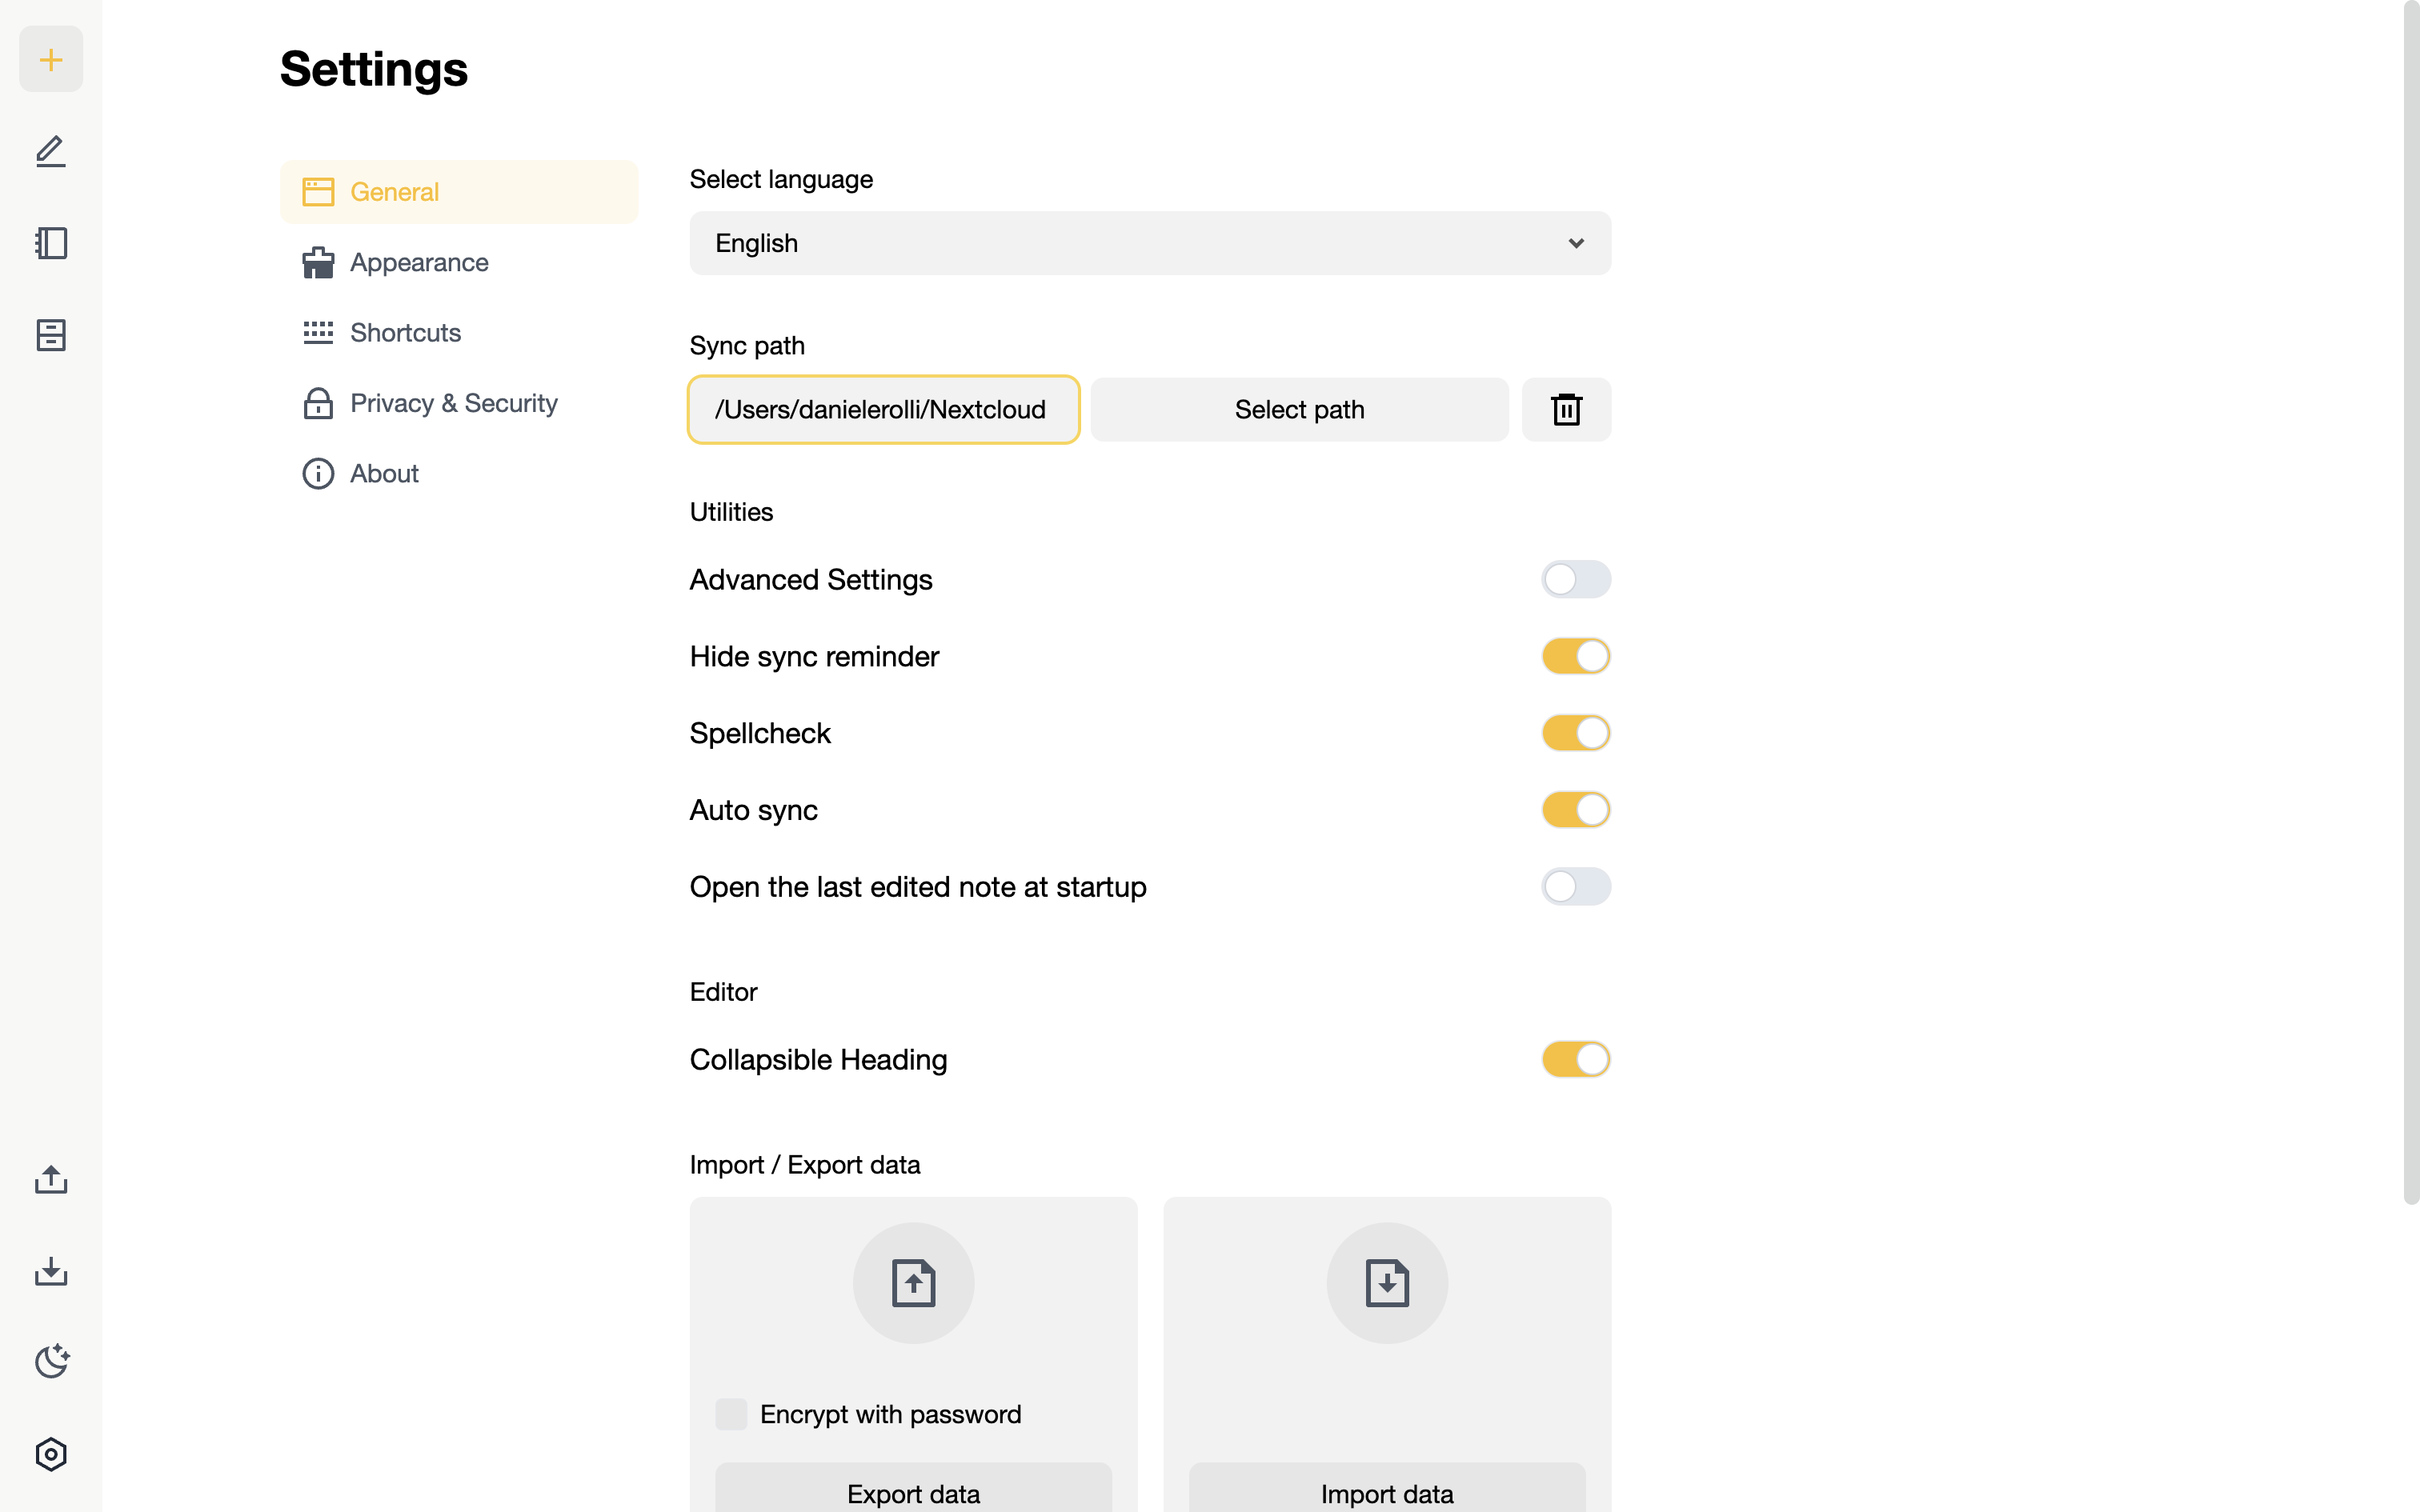Click the Import file arrow-down circle icon
The width and height of the screenshot is (2420, 1512).
(1387, 1283)
